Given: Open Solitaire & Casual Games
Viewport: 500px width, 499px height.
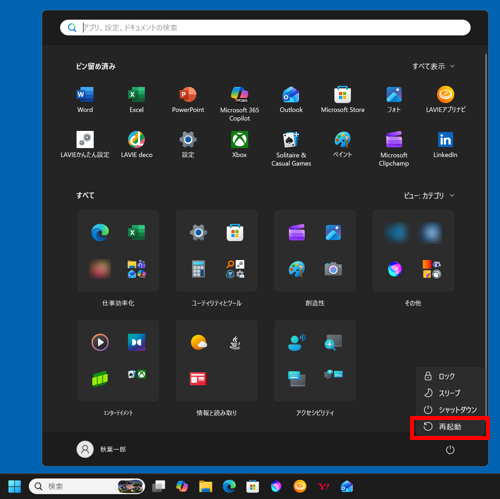Looking at the screenshot, I should [291, 148].
